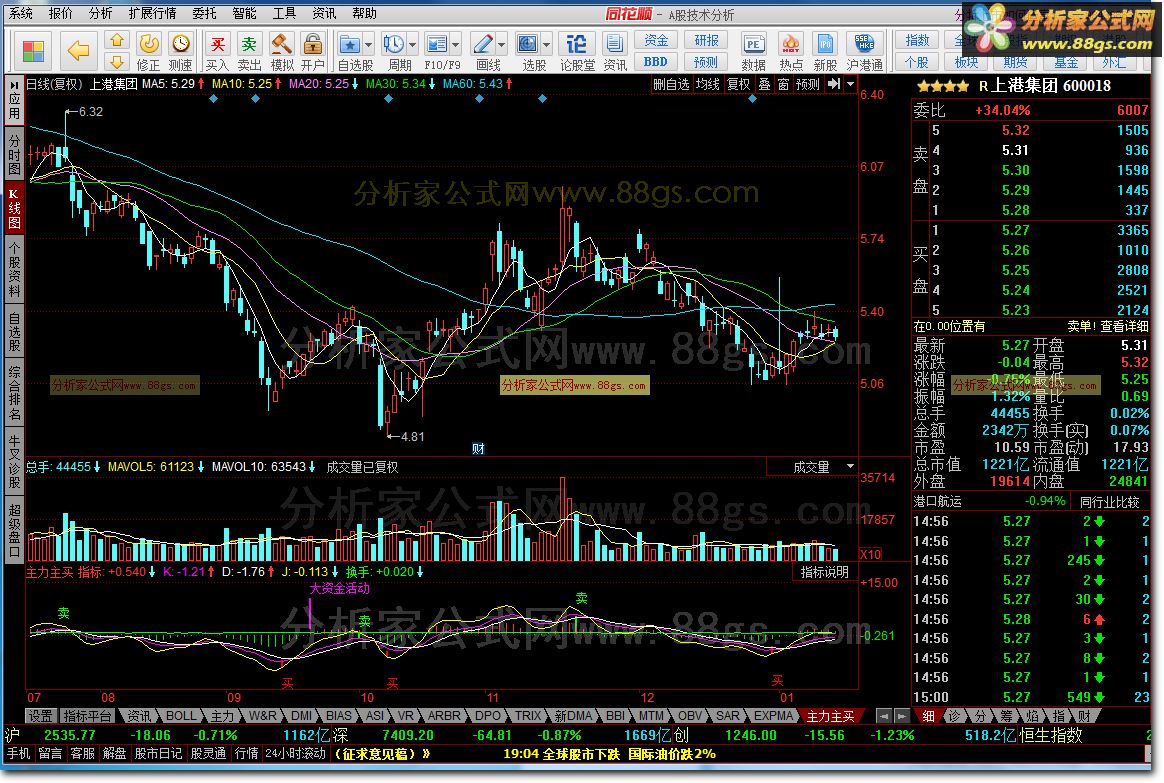Toggle 复权 price adjustment

click(738, 85)
